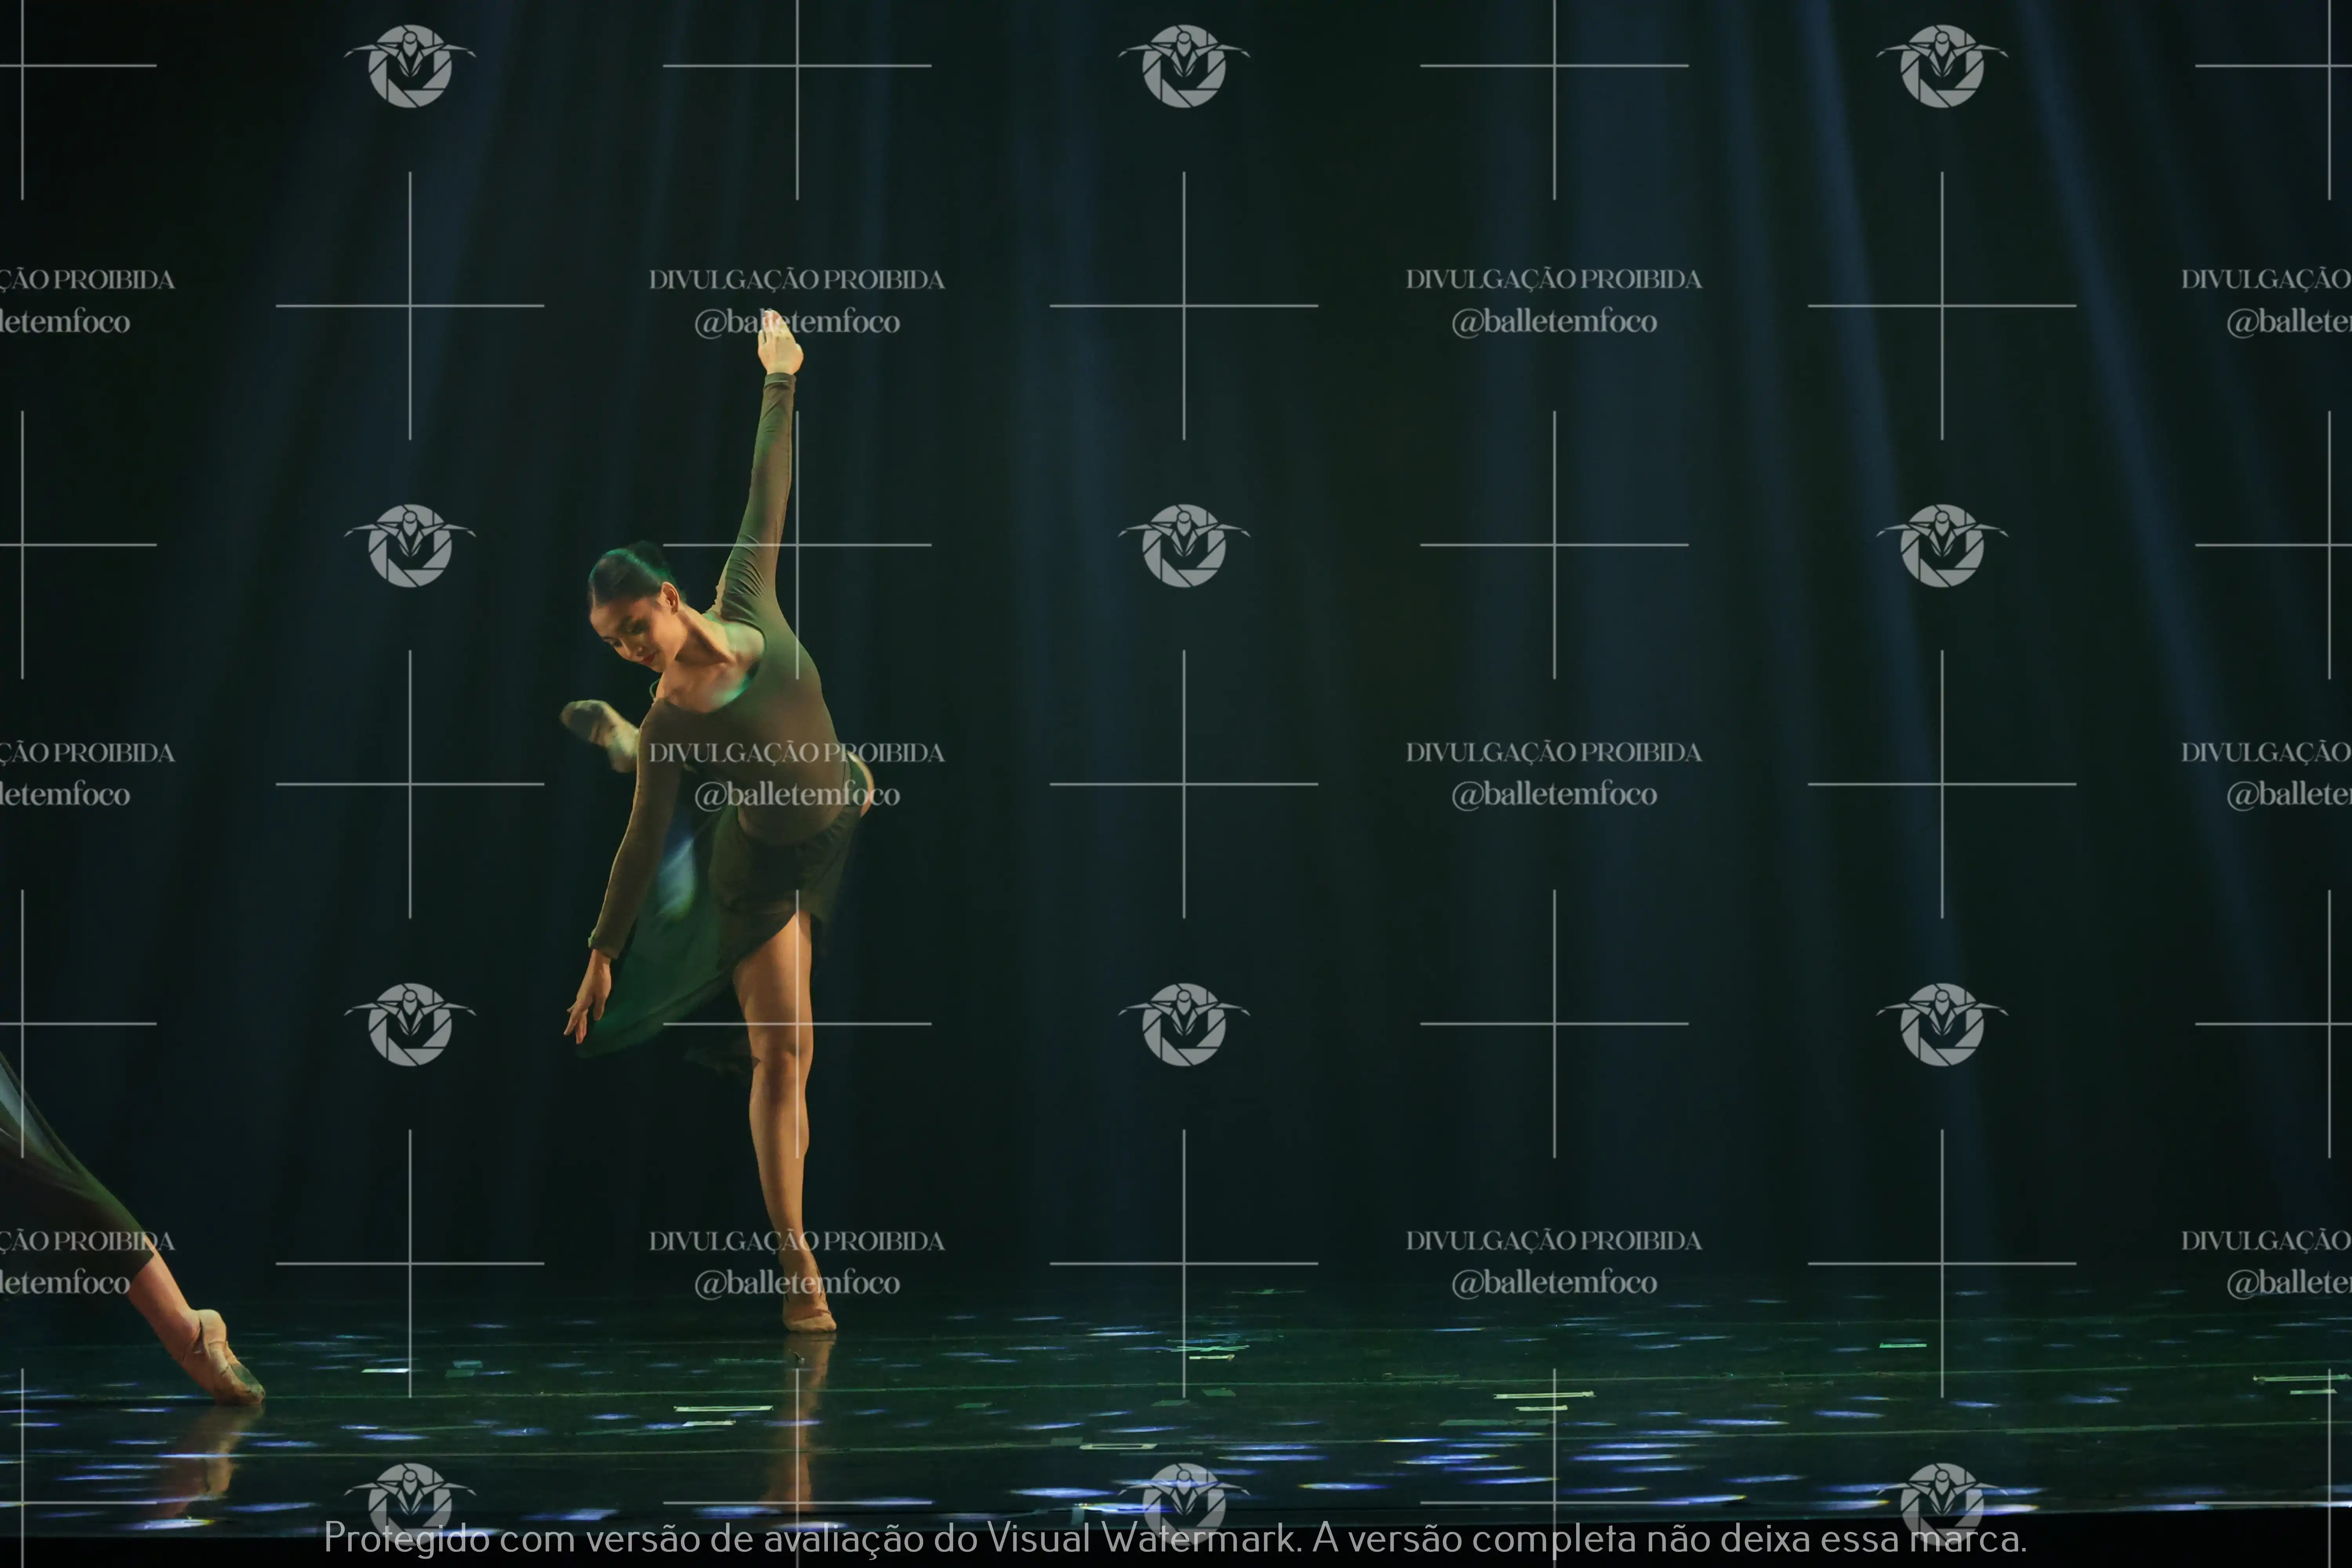Click the 'Visual Watermark' words in bottom caption
The image size is (2352, 1568).
(1142, 1538)
